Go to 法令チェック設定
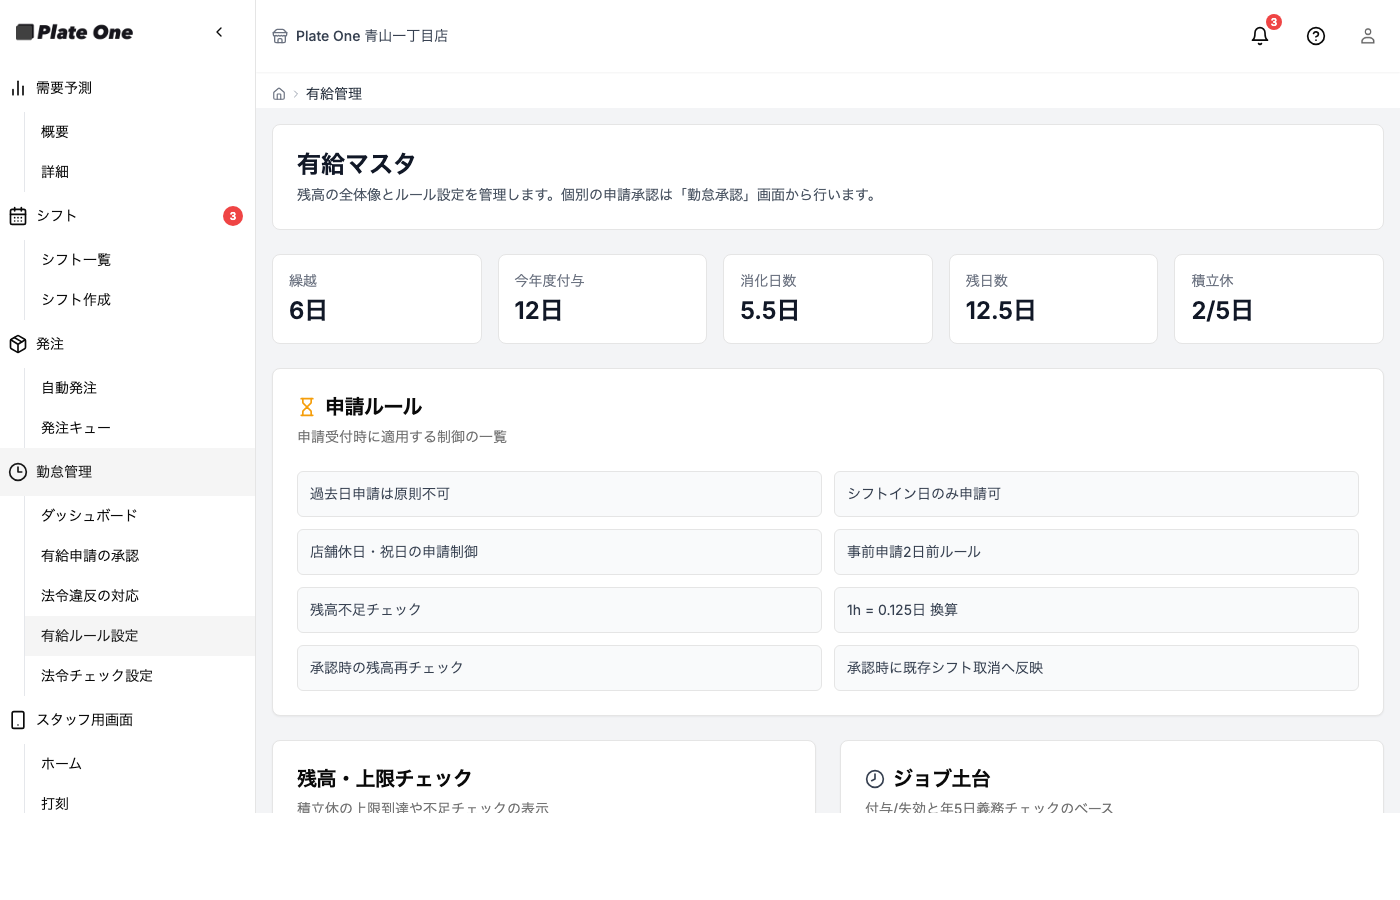The image size is (1400, 900). (x=140, y=676)
